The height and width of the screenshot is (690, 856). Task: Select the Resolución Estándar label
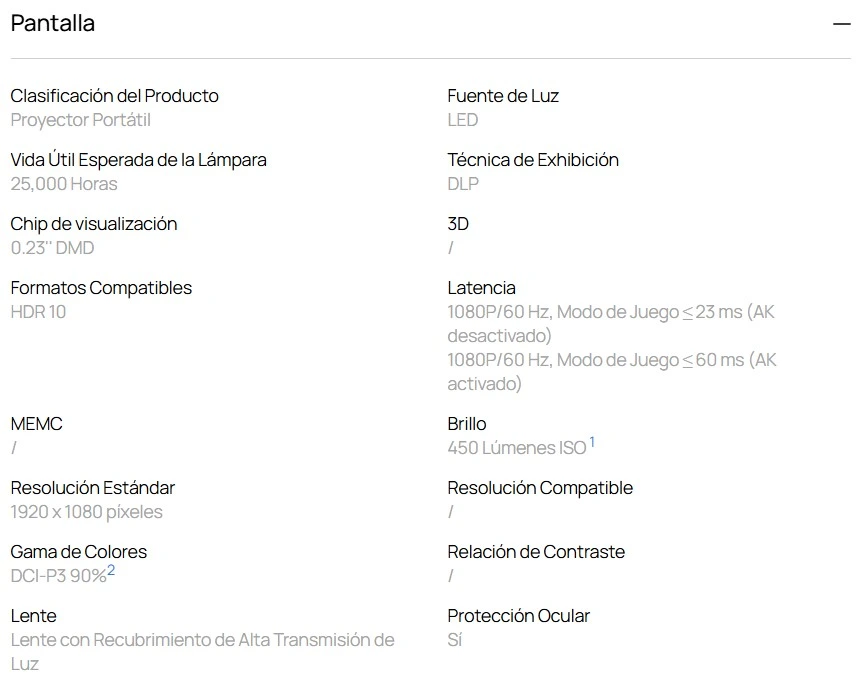92,488
